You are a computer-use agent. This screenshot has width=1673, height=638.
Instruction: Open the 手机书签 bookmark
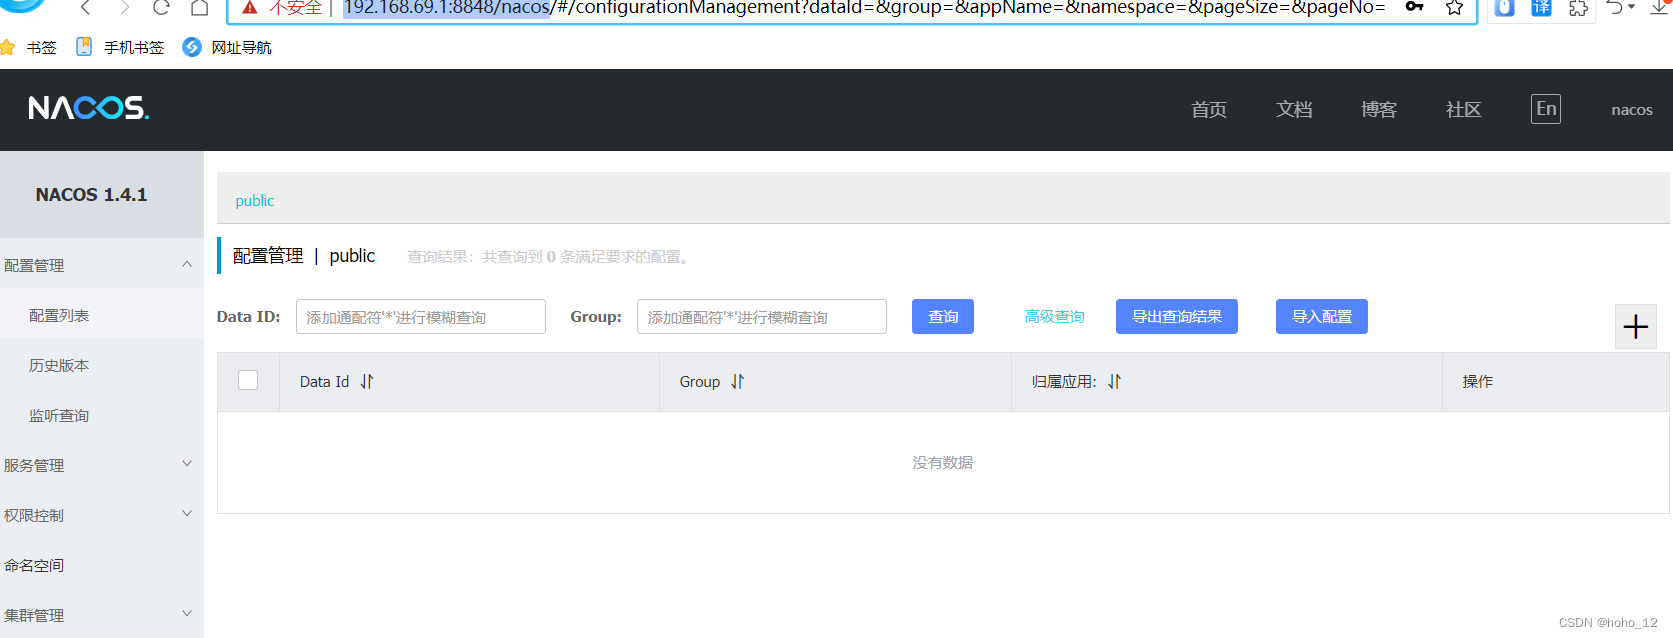pos(120,47)
